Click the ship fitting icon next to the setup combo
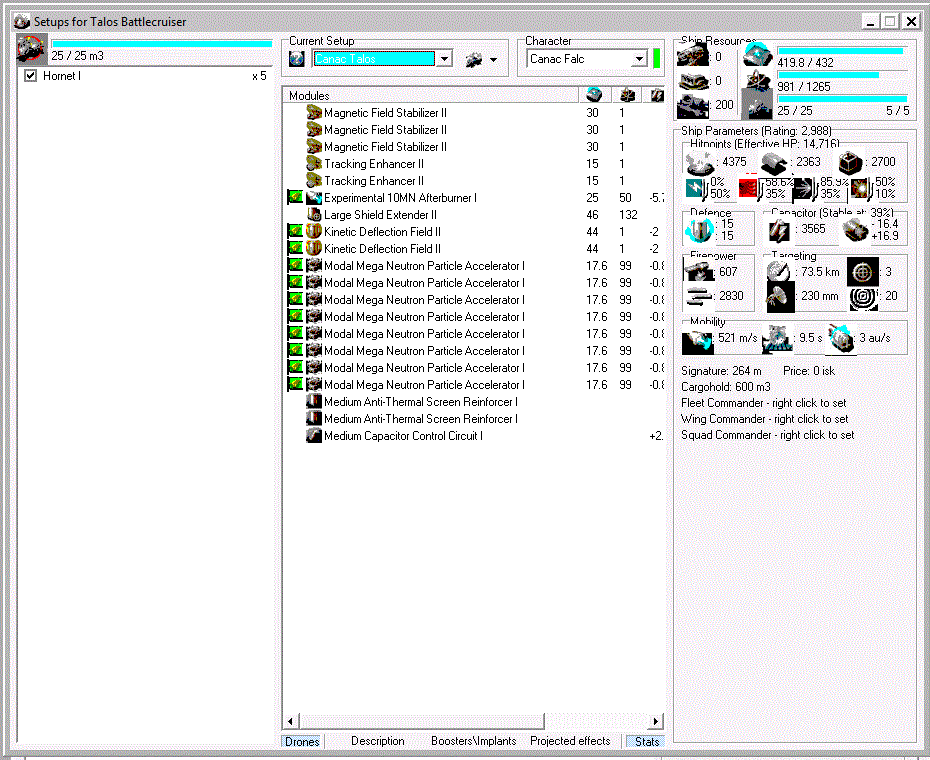Image resolution: width=930 pixels, height=760 pixels. [473, 59]
